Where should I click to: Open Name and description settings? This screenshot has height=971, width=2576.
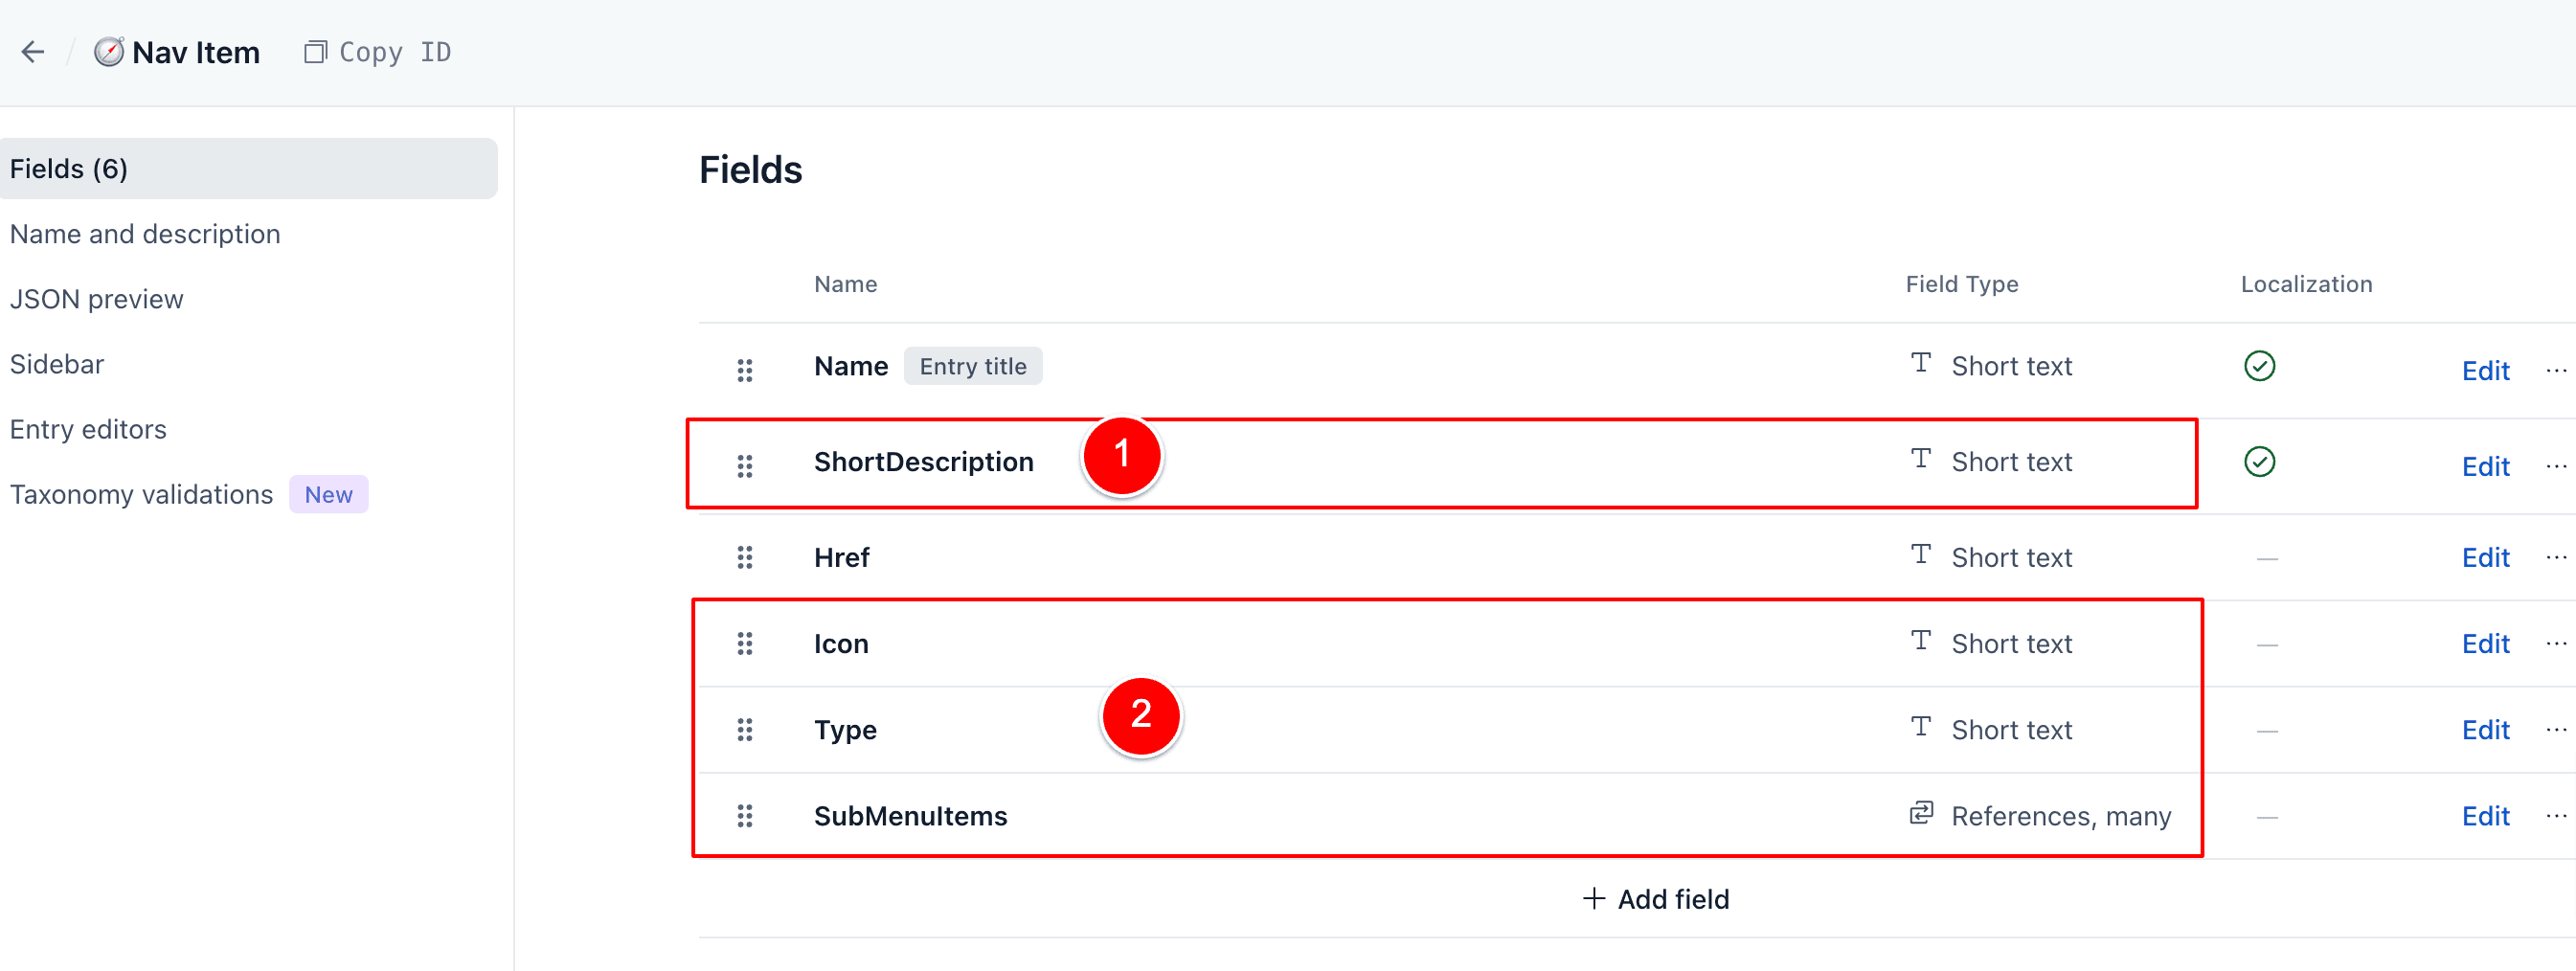[145, 234]
